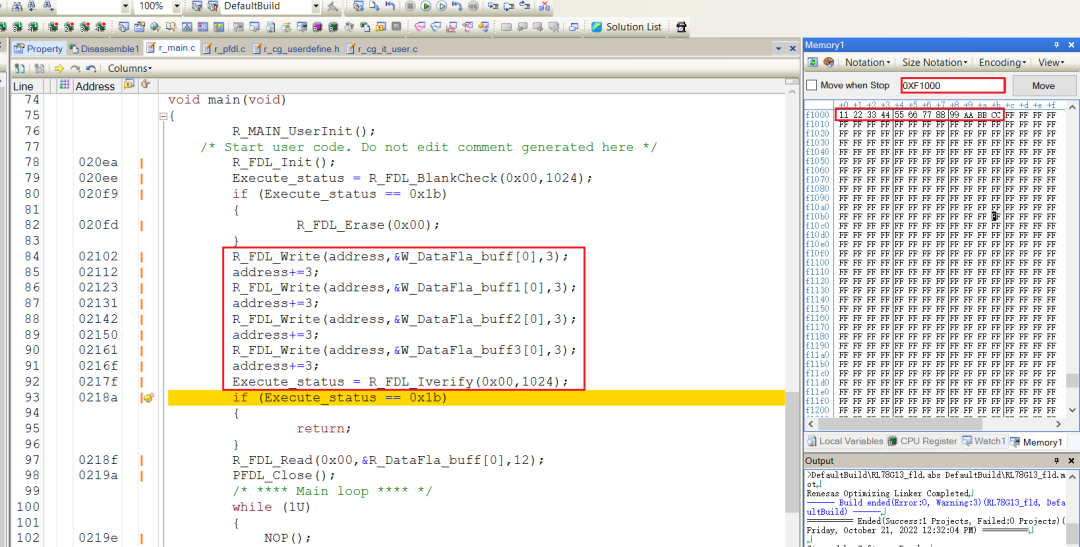
Task: Click the memory address field containing 0XF1000
Action: 953,85
